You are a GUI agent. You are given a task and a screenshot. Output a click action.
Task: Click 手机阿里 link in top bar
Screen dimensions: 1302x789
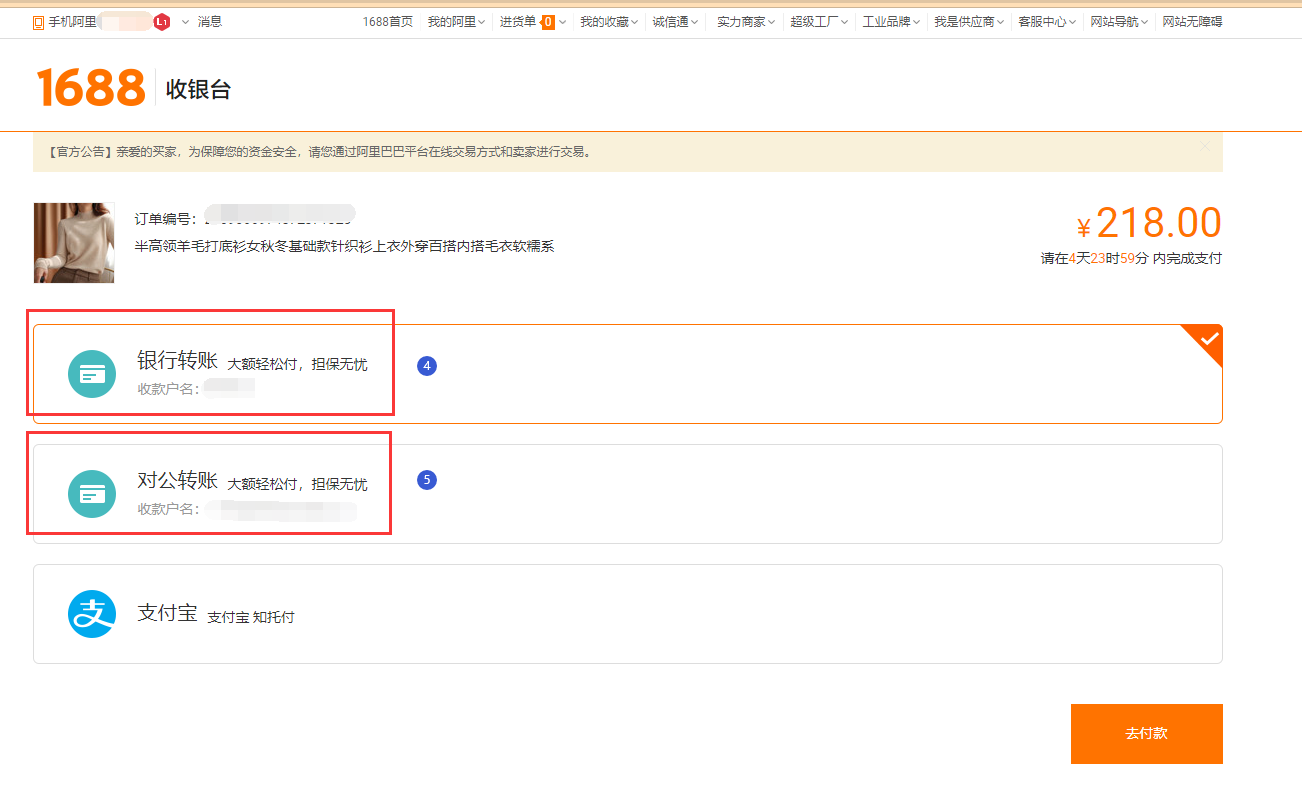[73, 22]
